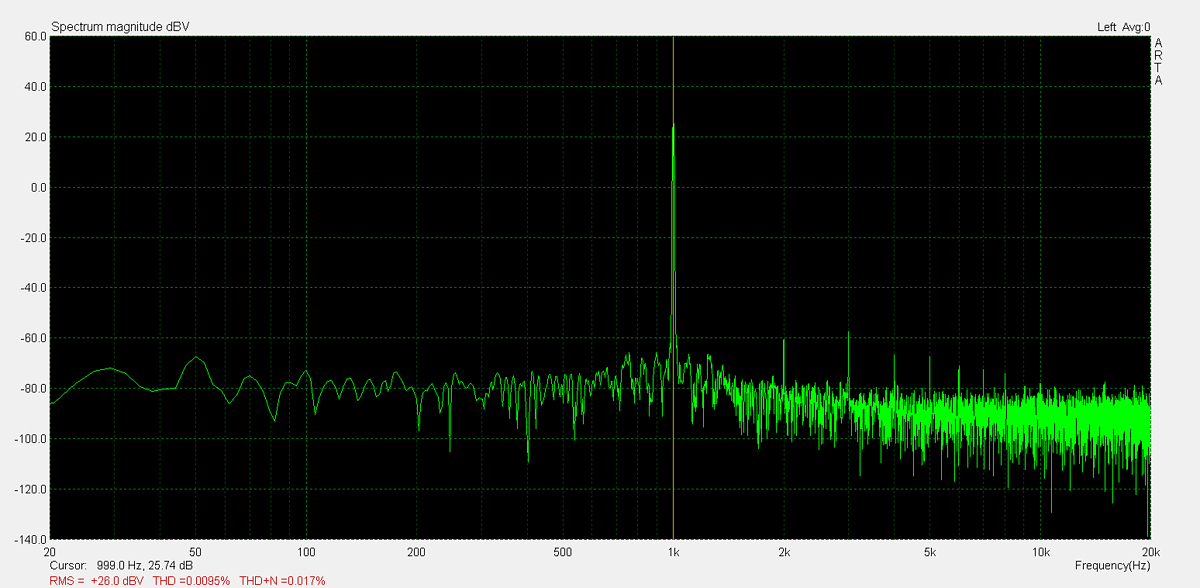This screenshot has width=1200, height=588.
Task: Click the 50 Hz hum bump on trace
Action: [x=198, y=358]
